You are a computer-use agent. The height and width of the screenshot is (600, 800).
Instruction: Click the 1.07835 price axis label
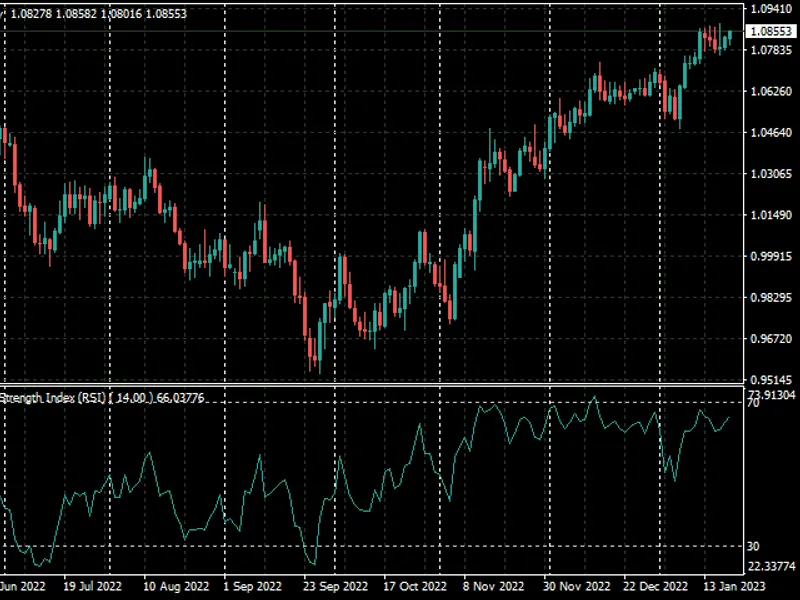coord(771,50)
